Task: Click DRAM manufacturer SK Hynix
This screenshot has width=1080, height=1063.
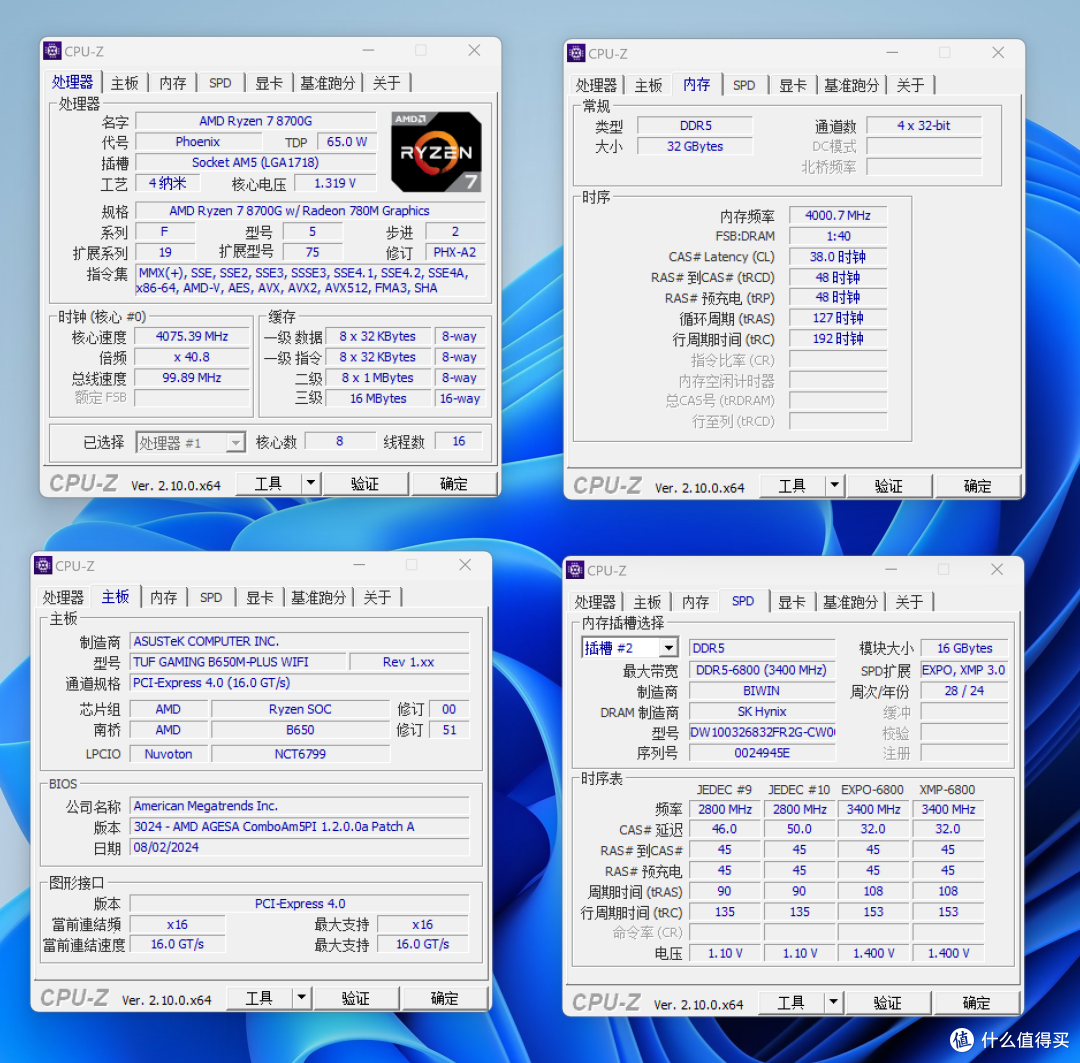Action: (x=762, y=712)
